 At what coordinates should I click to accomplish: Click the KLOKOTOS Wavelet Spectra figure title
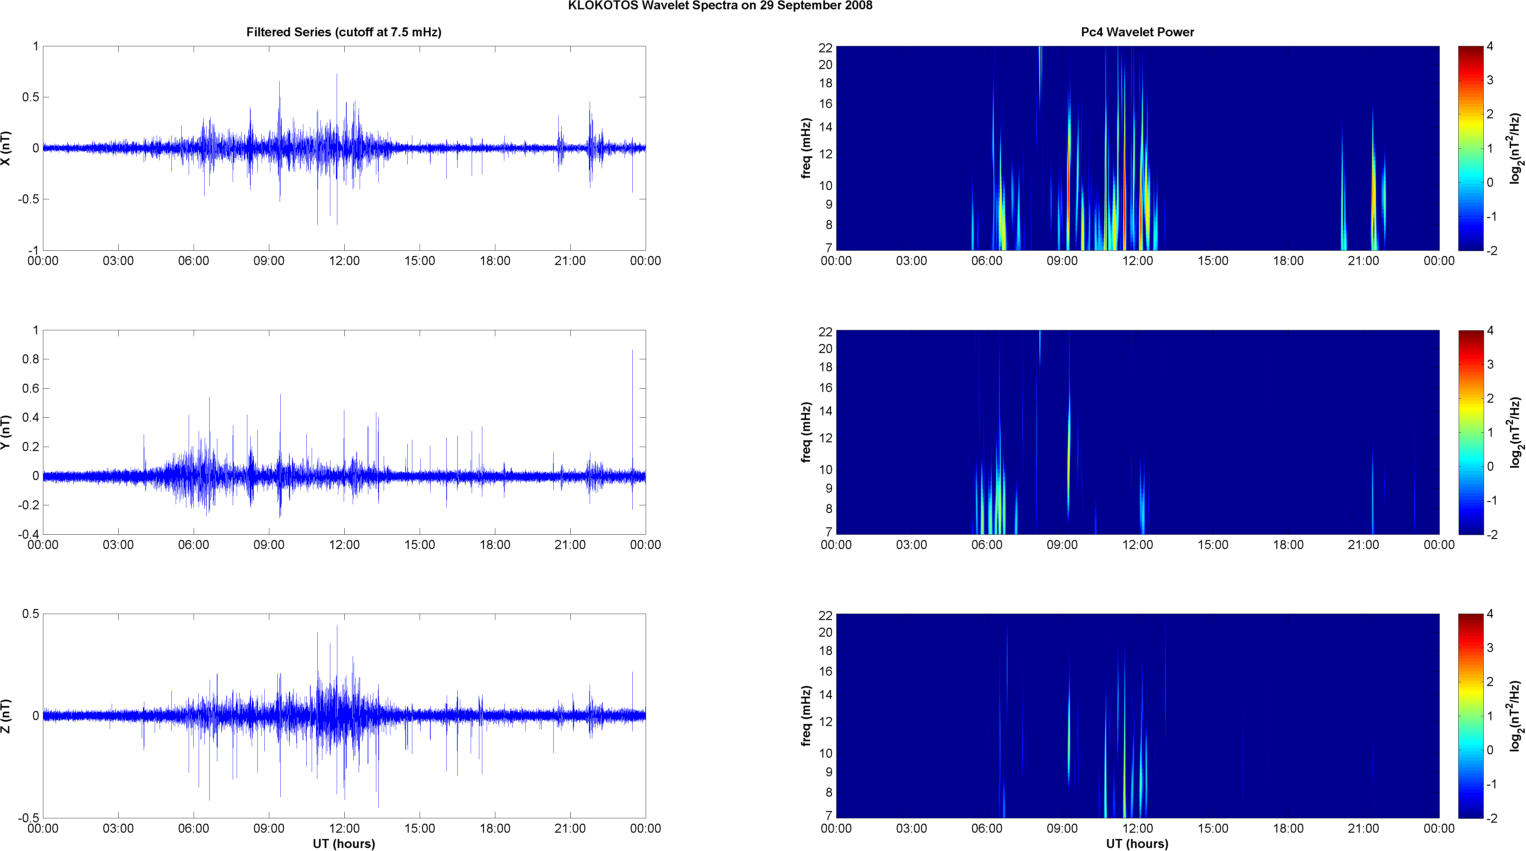pyautogui.click(x=720, y=6)
